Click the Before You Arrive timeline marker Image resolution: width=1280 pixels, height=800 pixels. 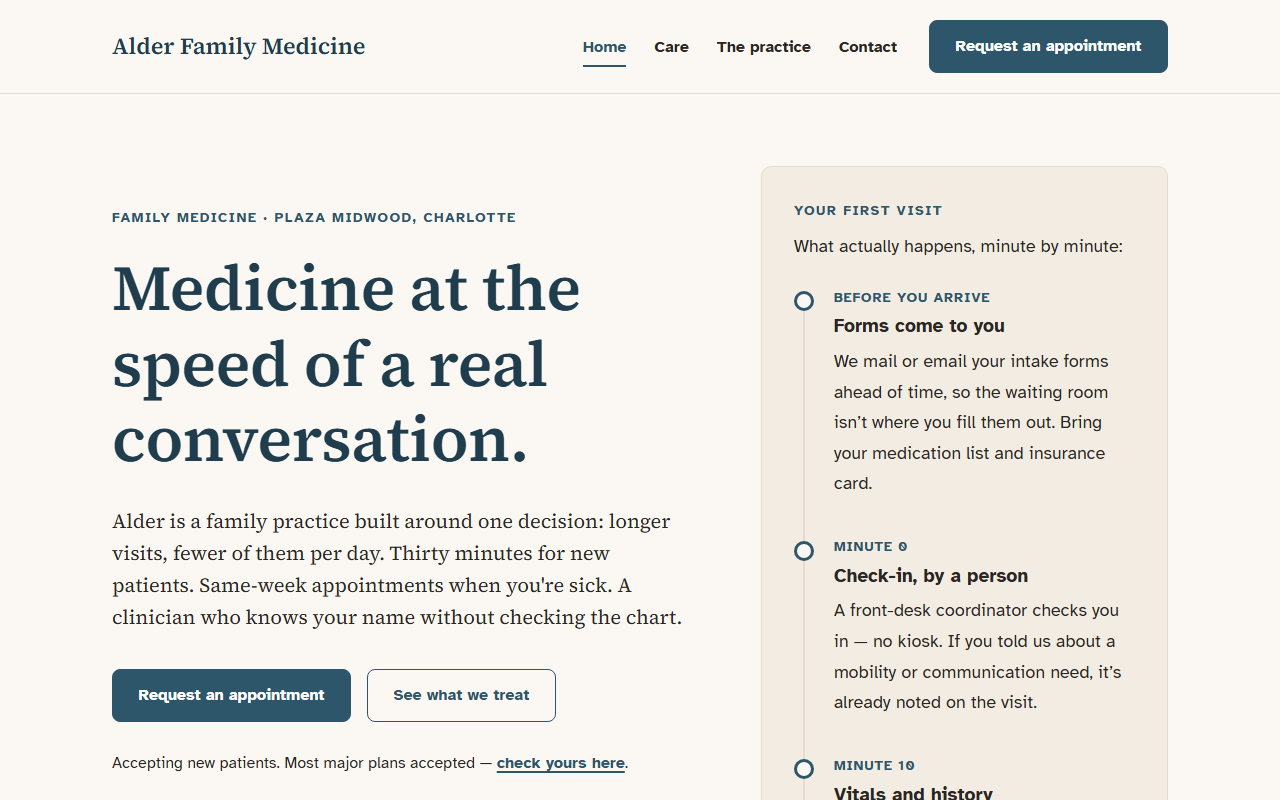(x=804, y=301)
